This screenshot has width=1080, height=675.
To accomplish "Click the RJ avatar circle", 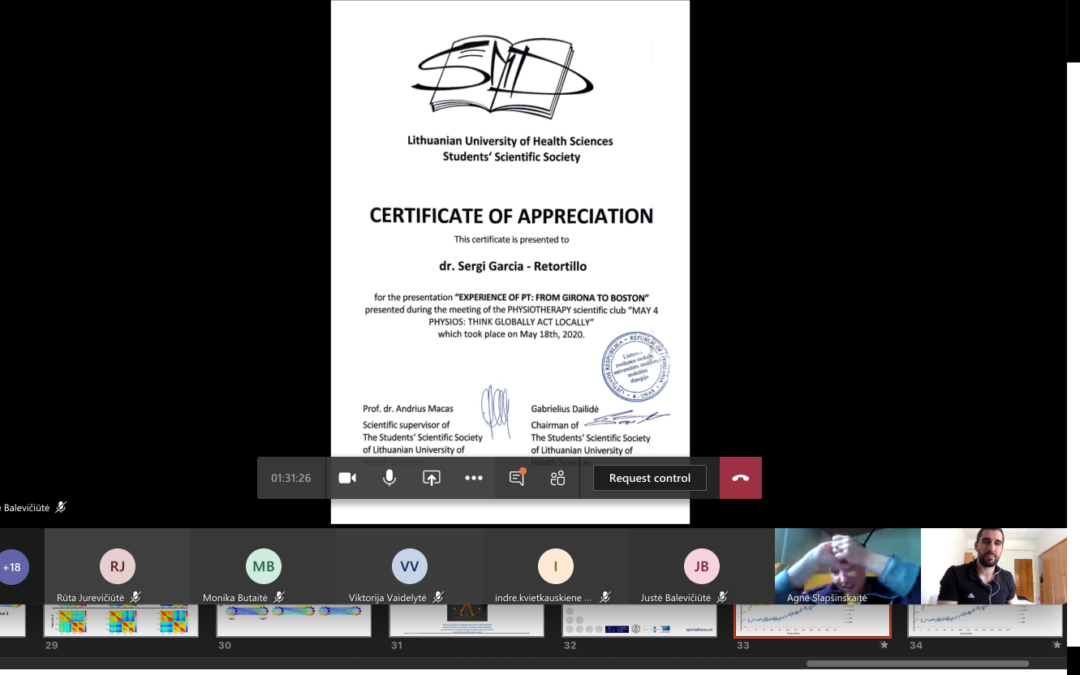I will (x=118, y=566).
